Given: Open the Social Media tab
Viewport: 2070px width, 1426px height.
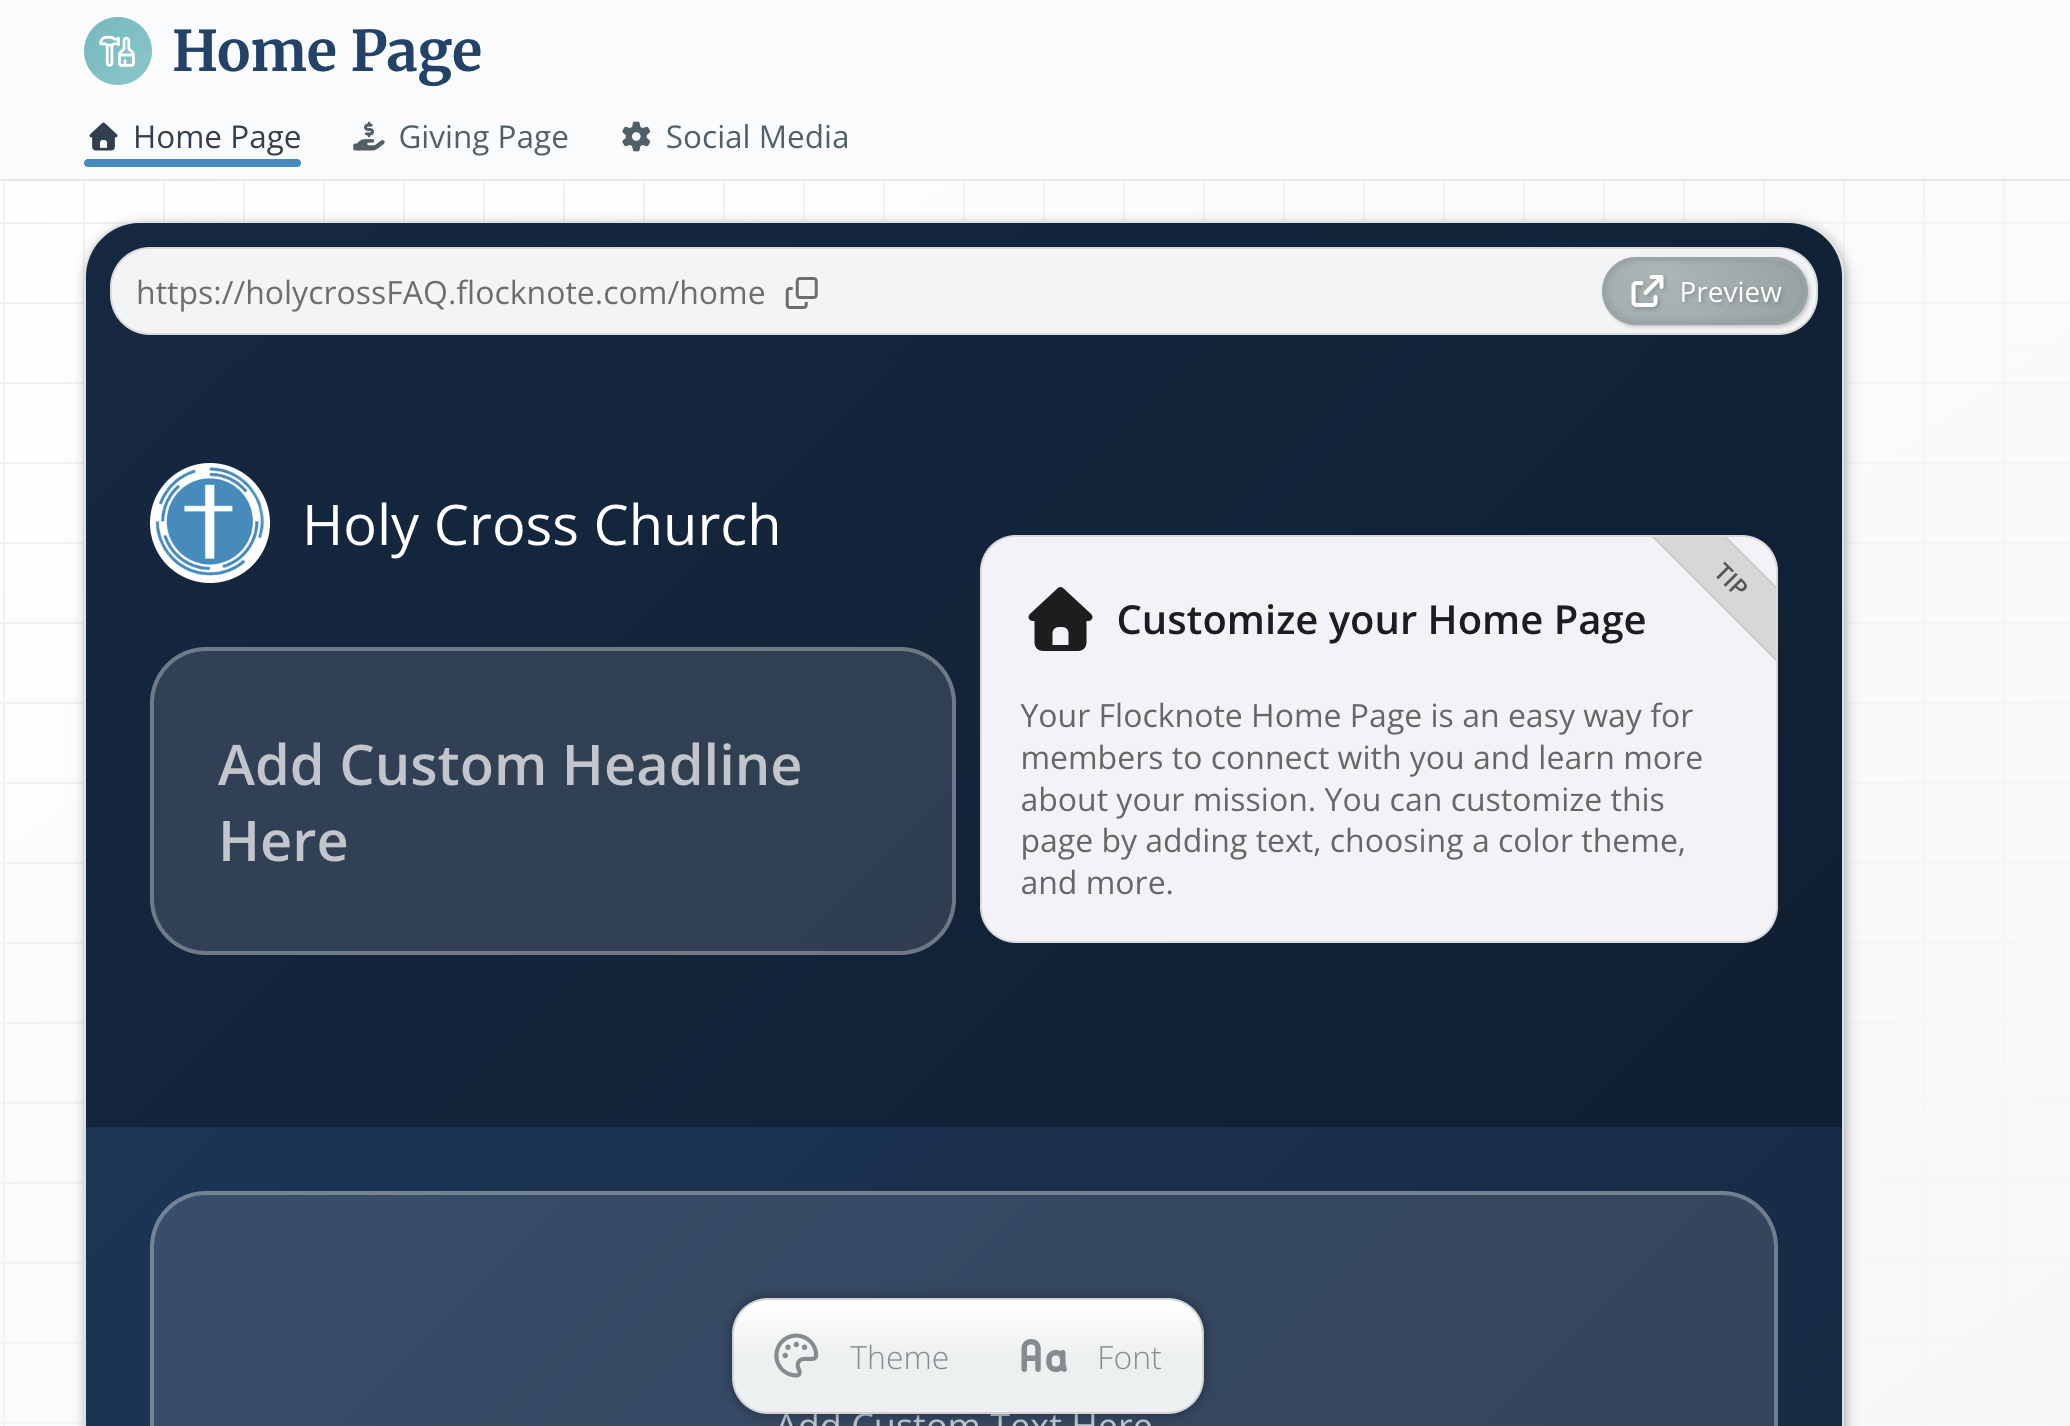Looking at the screenshot, I should tap(756, 137).
